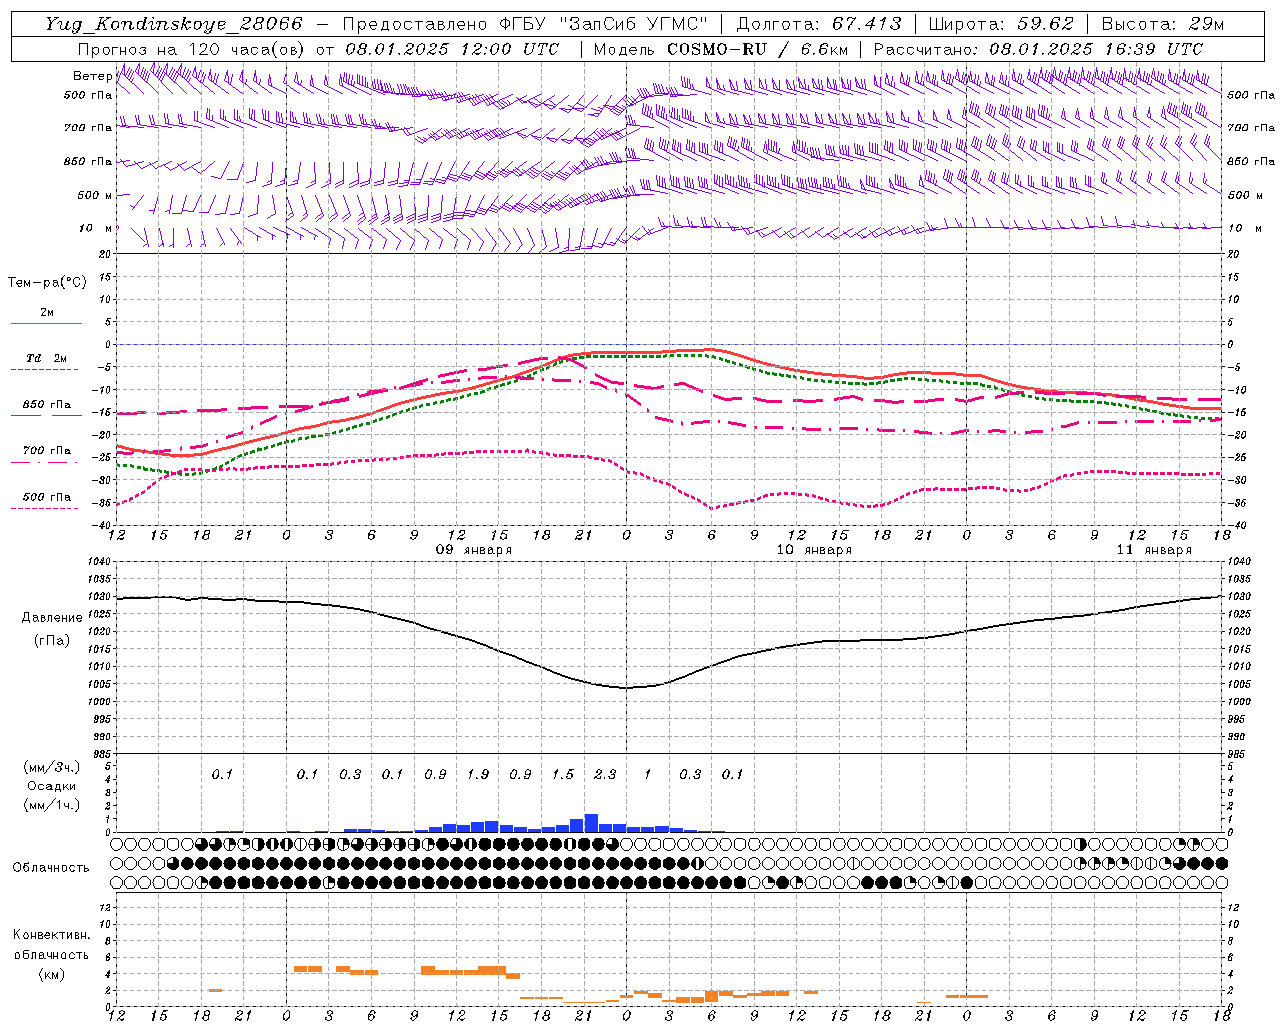The image size is (1280, 1024).
Task: Select the 'Предоставлено ФГБУ ЗапСиб УГМС' provider text
Action: [x=524, y=24]
